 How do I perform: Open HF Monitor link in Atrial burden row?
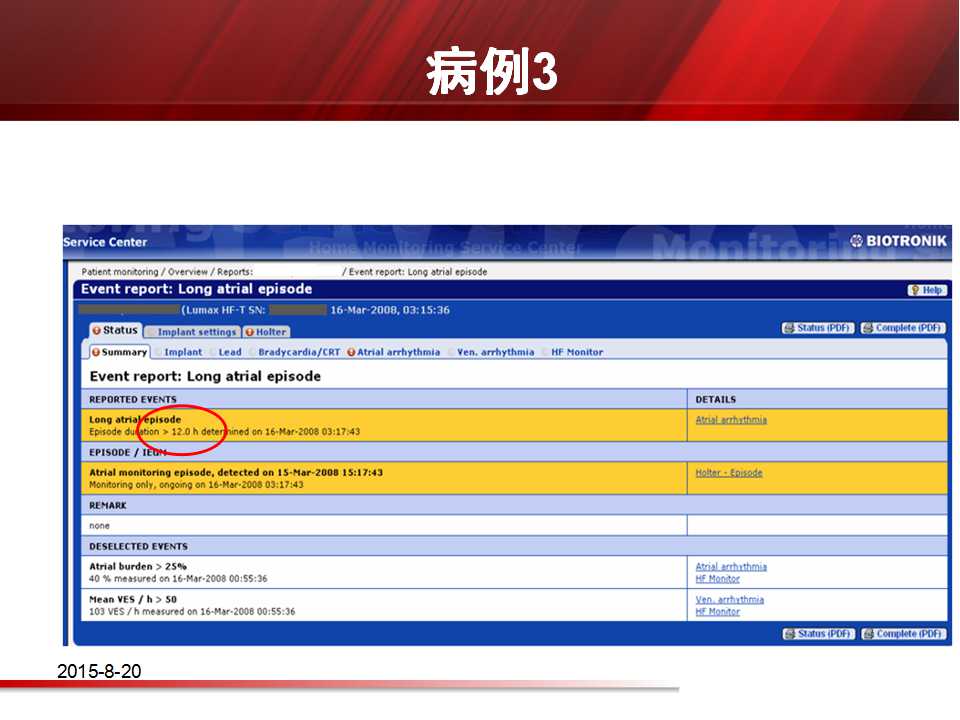pos(717,579)
